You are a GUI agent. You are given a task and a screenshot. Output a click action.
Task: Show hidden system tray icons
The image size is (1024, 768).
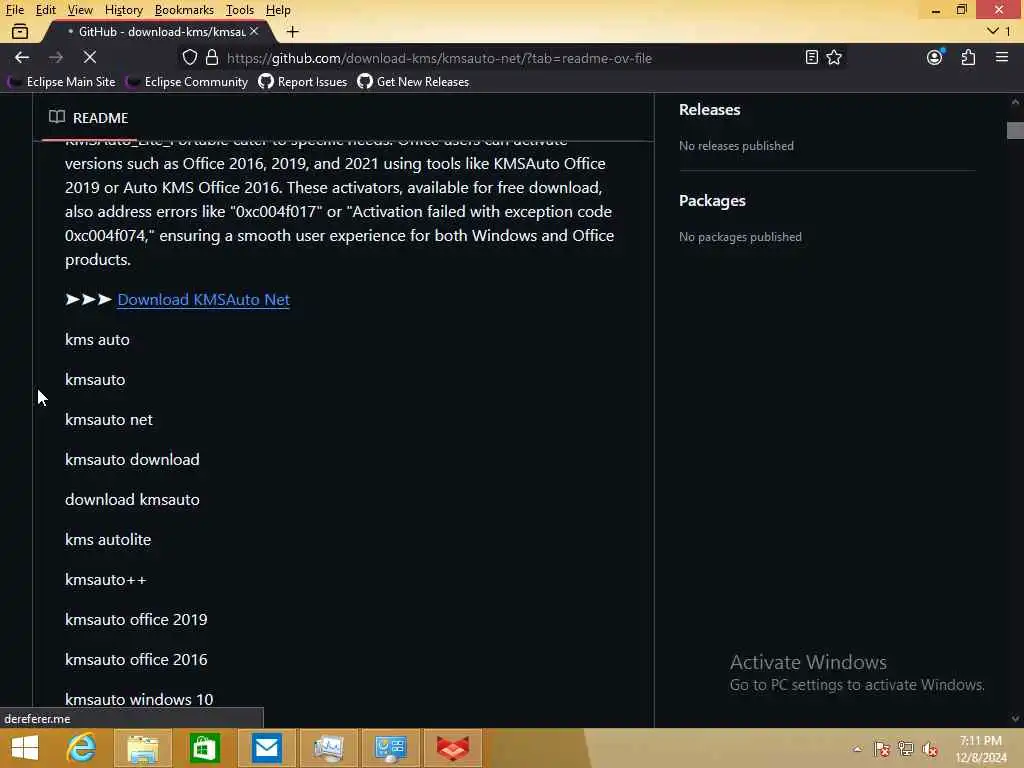click(x=857, y=749)
